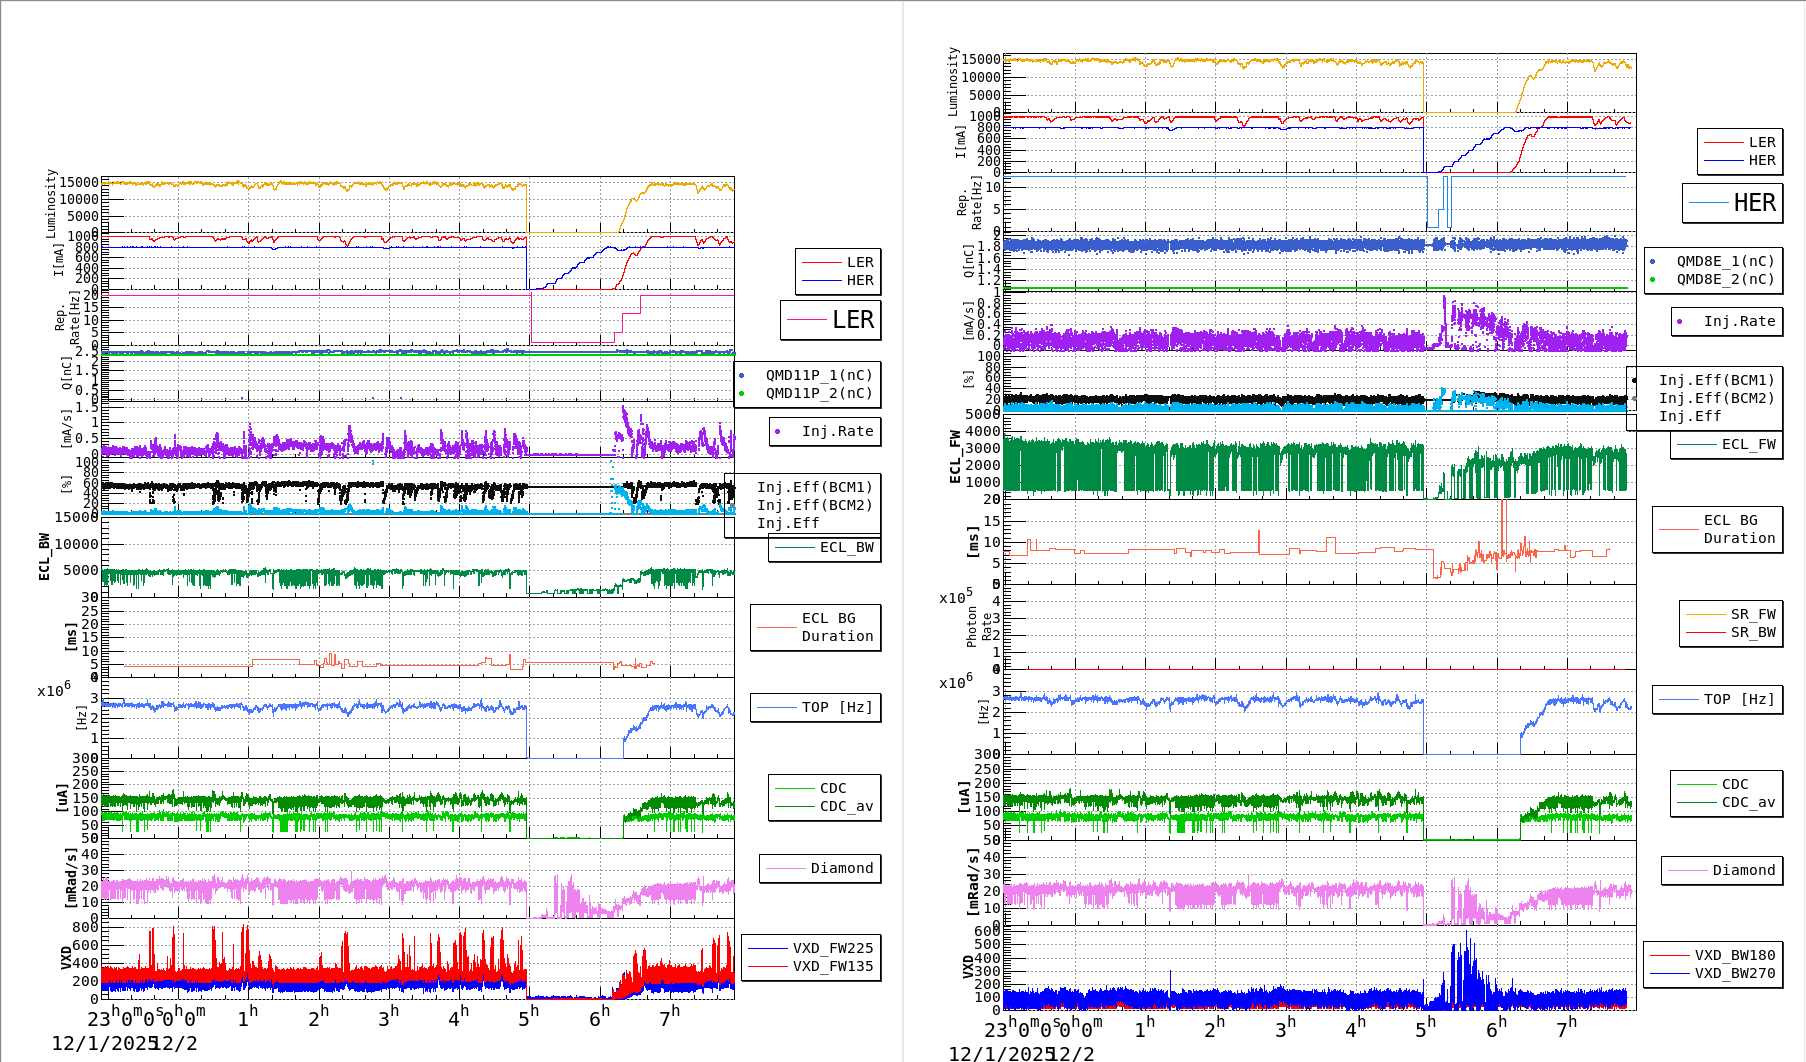
Task: Expand the large HER legend box
Action: pos(1735,203)
